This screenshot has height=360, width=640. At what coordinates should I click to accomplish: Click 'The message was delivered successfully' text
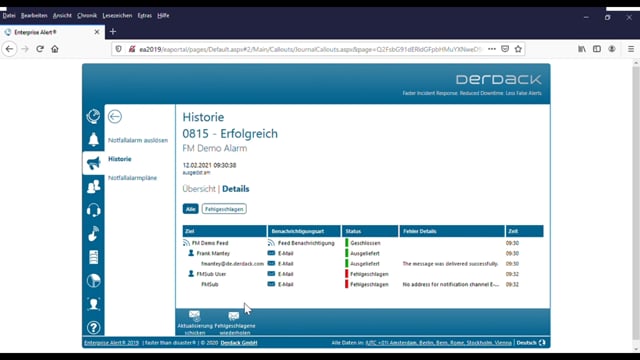[450, 264]
